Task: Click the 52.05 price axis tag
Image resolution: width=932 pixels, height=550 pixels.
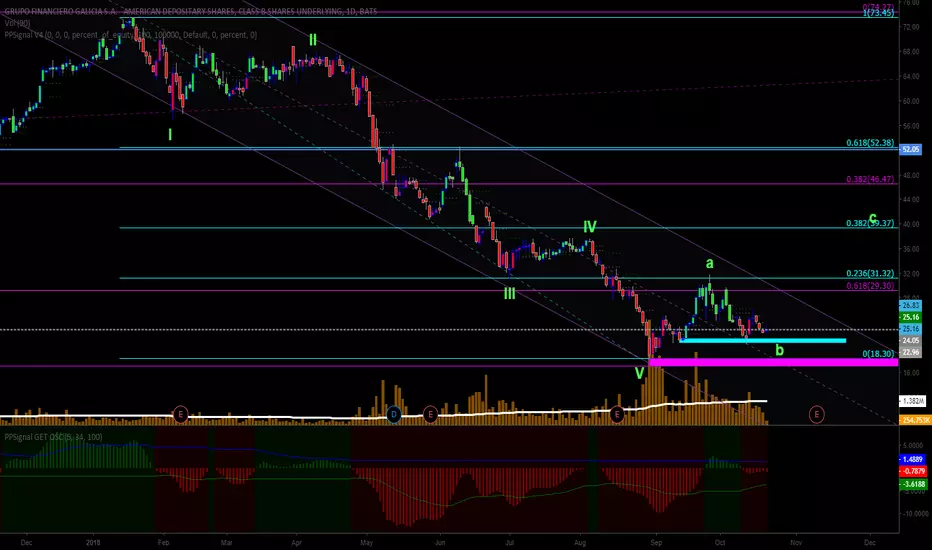Action: [911, 149]
